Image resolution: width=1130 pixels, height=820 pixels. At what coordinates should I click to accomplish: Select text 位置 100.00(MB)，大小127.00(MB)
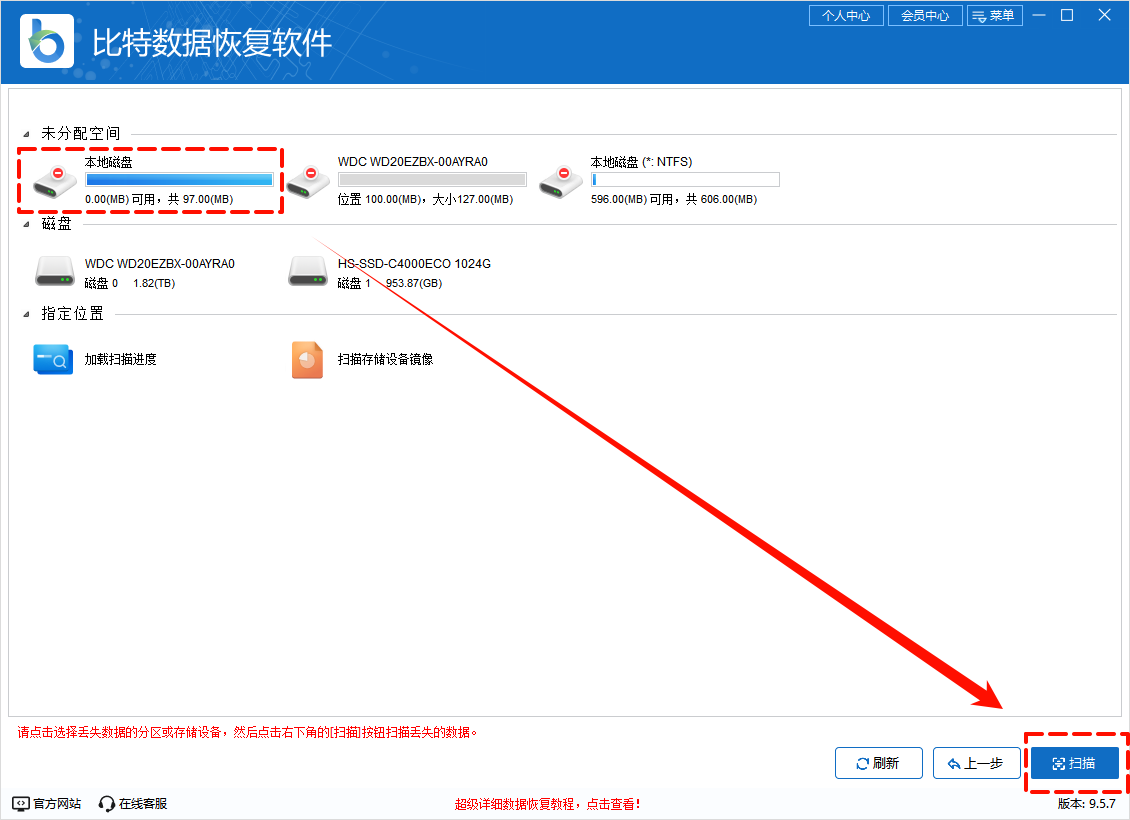click(425, 200)
